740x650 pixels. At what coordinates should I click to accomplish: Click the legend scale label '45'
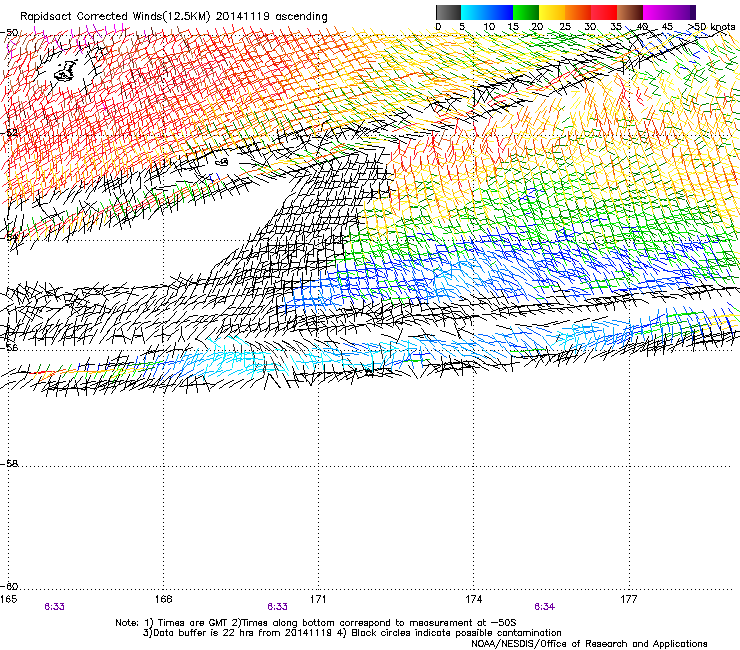click(667, 26)
